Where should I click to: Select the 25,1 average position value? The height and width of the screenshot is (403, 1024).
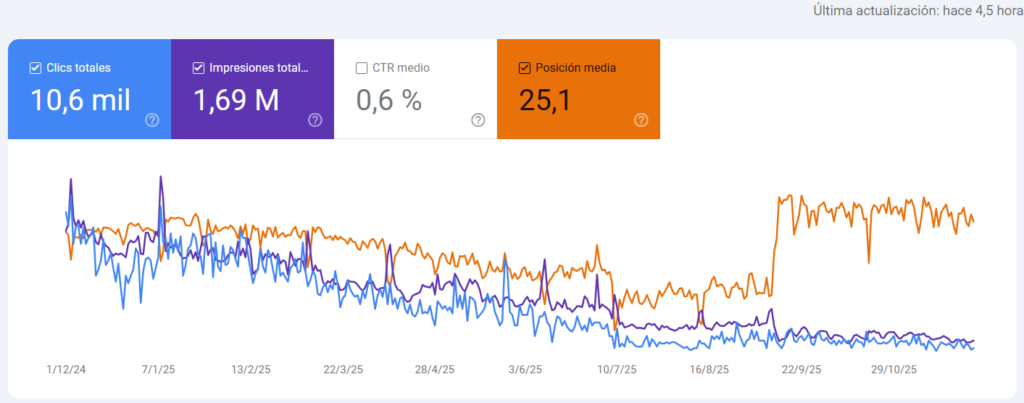pyautogui.click(x=545, y=100)
